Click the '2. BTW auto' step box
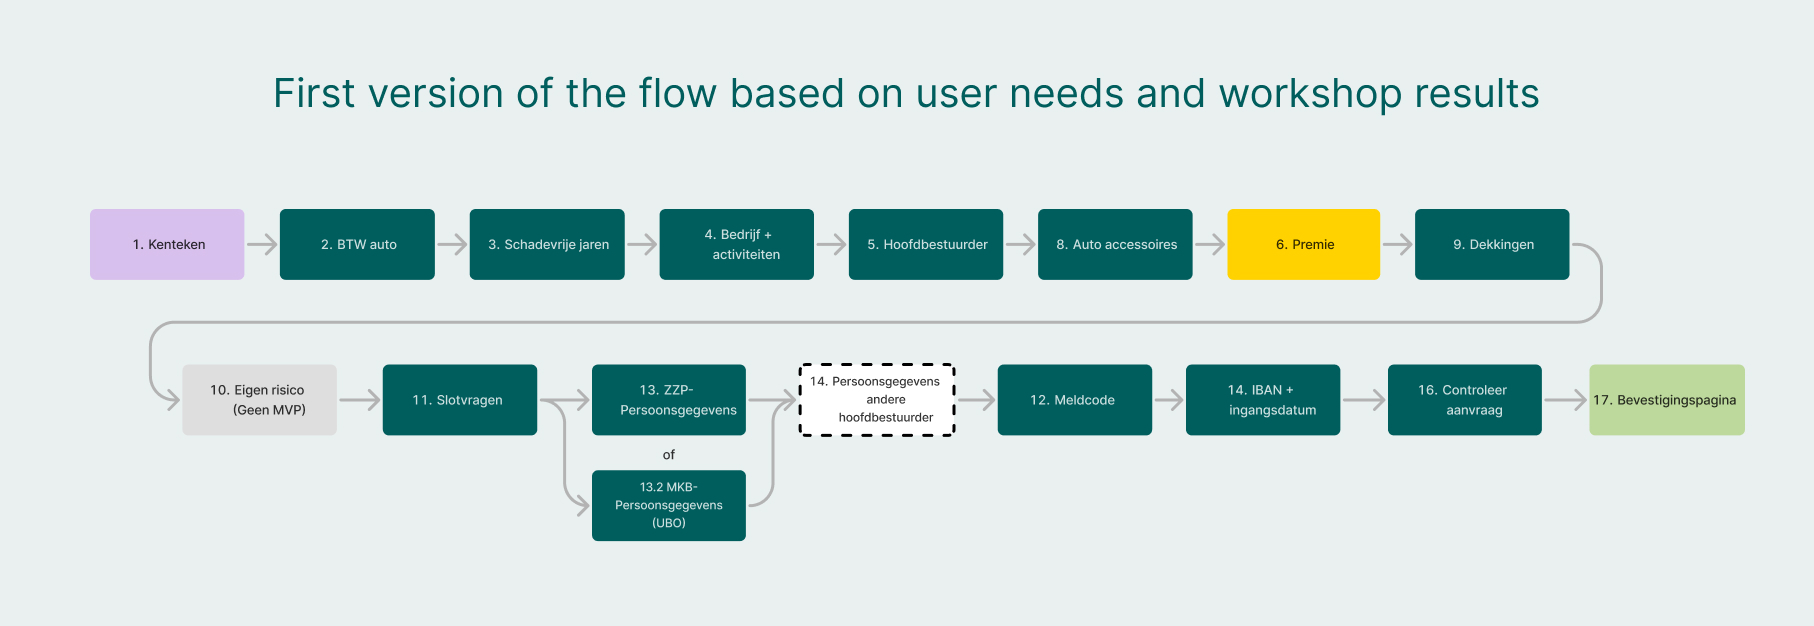Screen dimensions: 1814x626 [357, 244]
